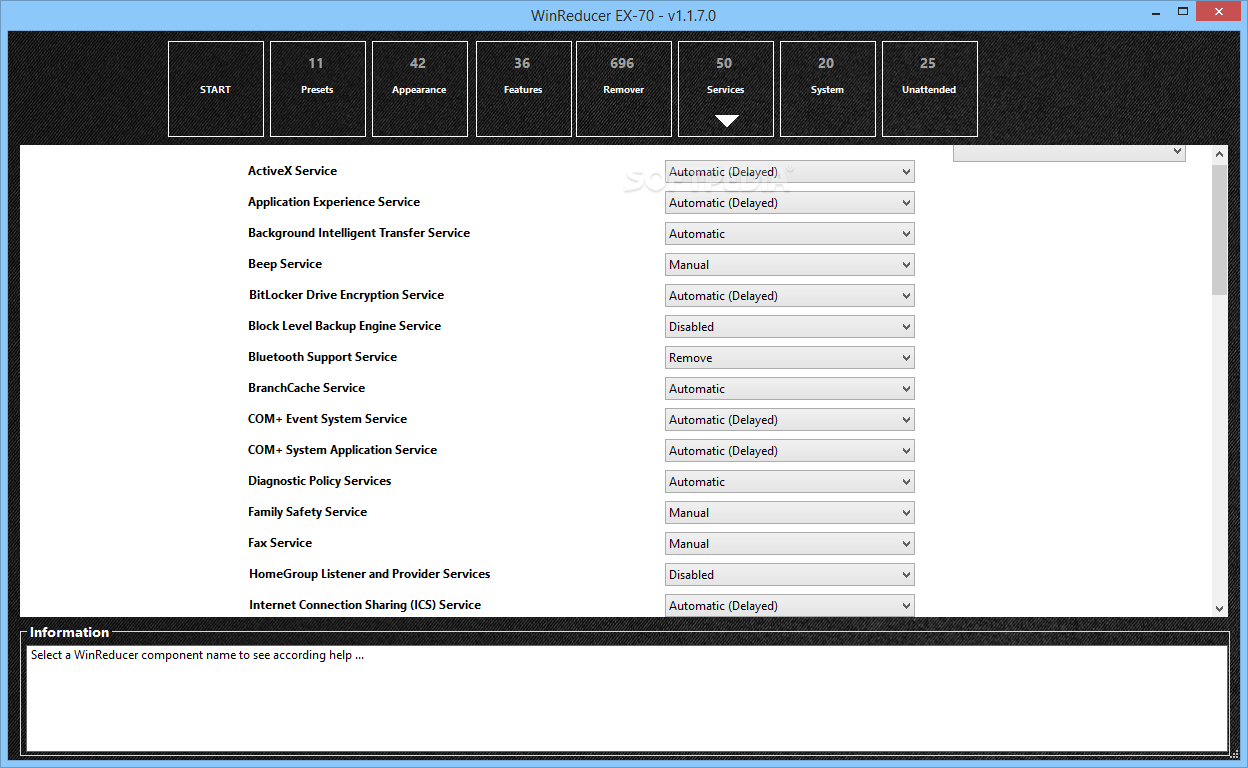Expand HomeGroup Listener and Provider dropdown
This screenshot has height=768, width=1248.
tap(790, 575)
